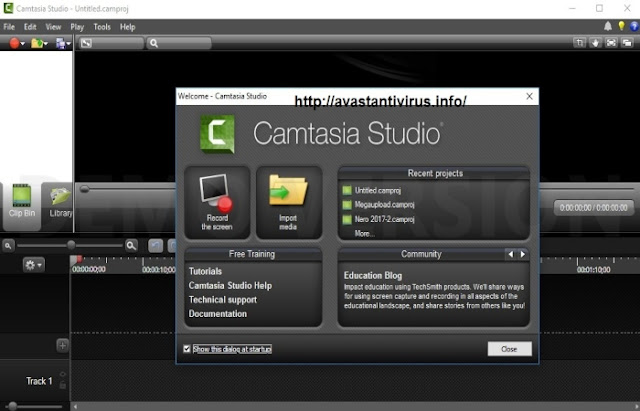Click the preview playback scrubber handle
This screenshot has width=640, height=411.
[84, 189]
